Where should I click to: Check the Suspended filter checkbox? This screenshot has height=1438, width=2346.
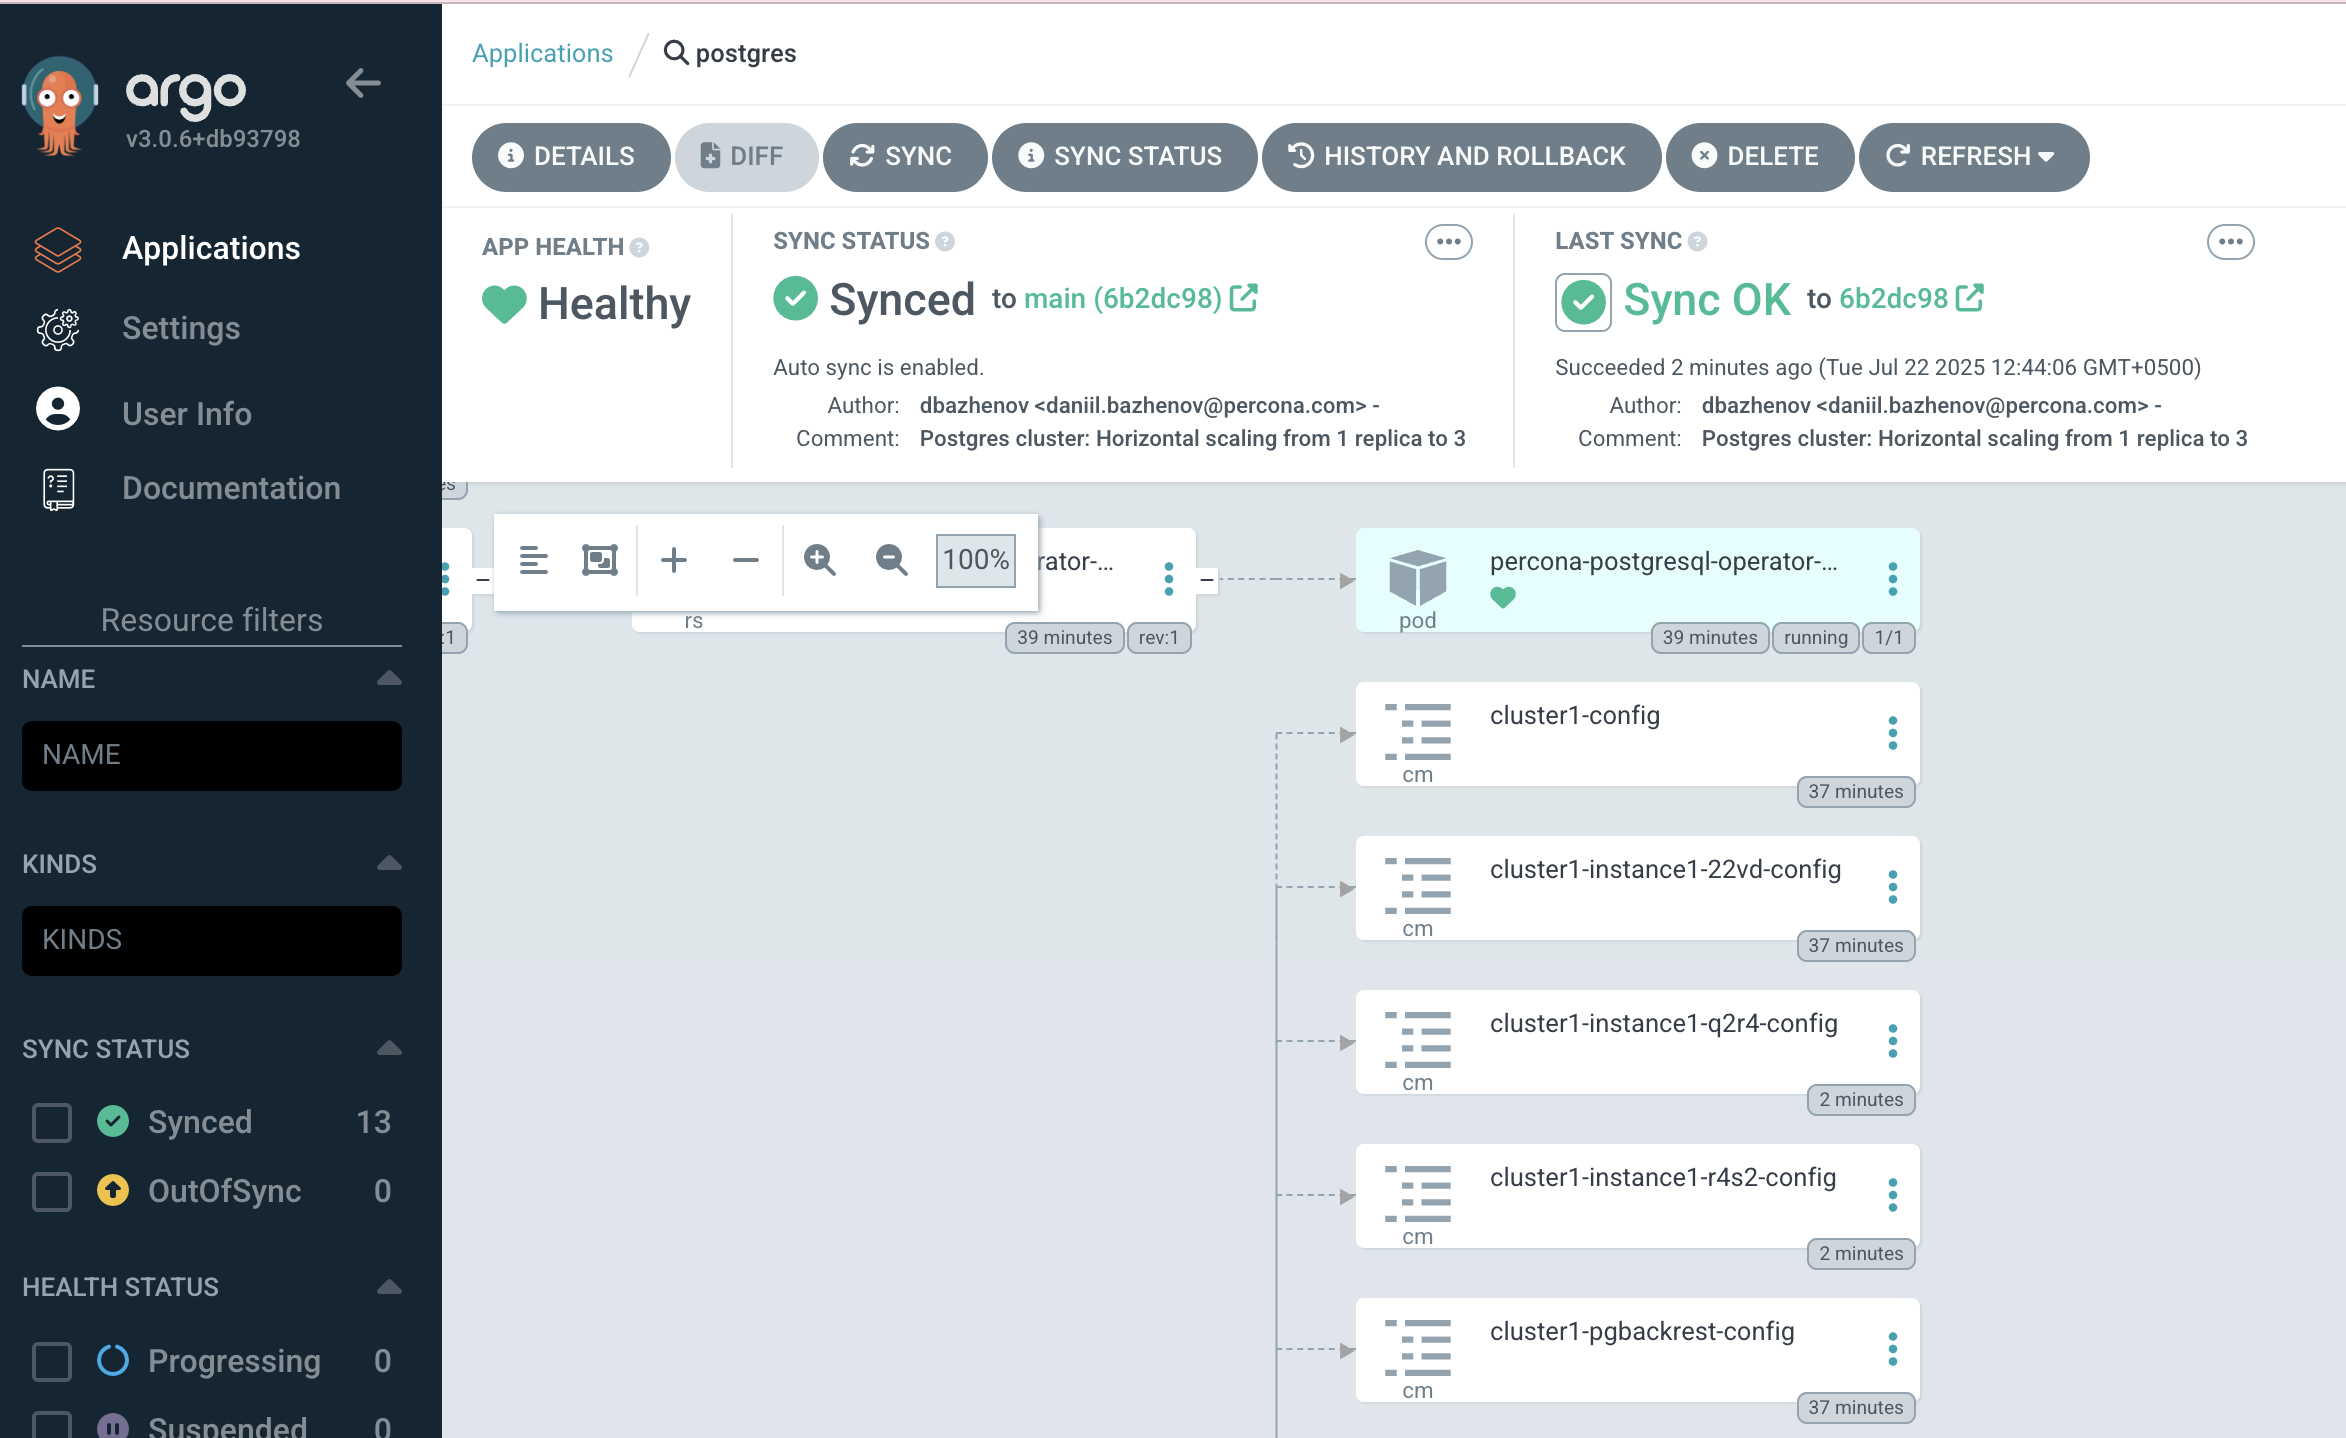click(x=52, y=1425)
